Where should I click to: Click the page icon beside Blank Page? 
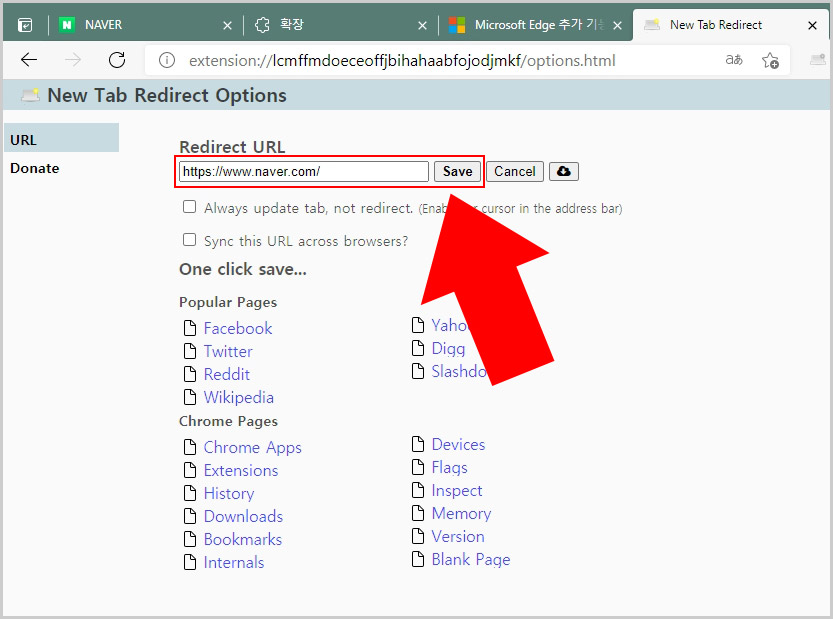point(418,559)
